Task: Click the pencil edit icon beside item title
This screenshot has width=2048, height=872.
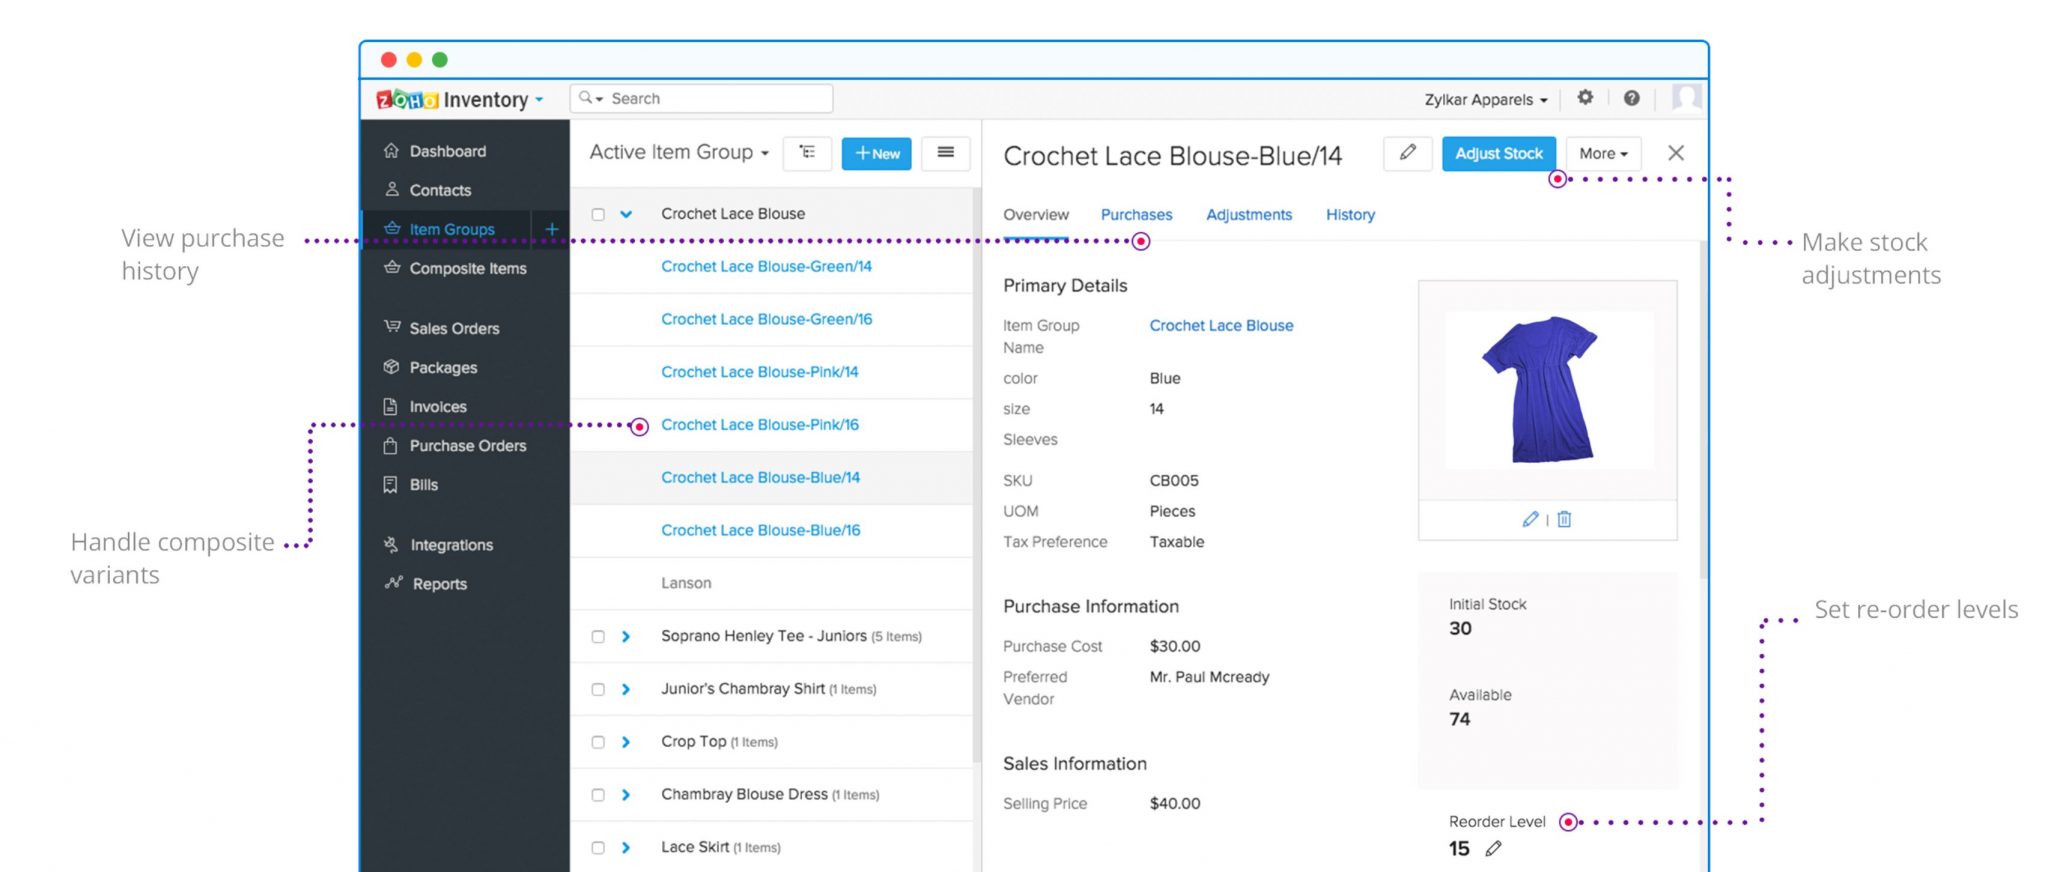Action: coord(1407,153)
